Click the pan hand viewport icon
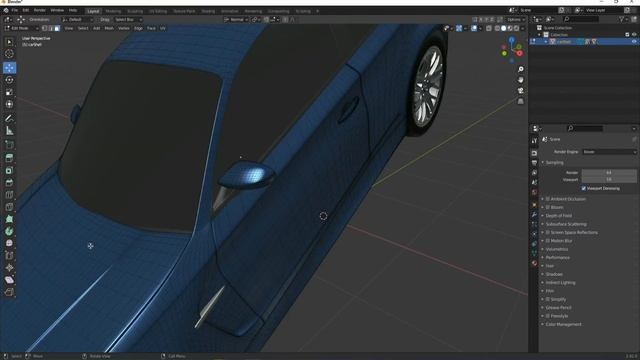 point(520,80)
